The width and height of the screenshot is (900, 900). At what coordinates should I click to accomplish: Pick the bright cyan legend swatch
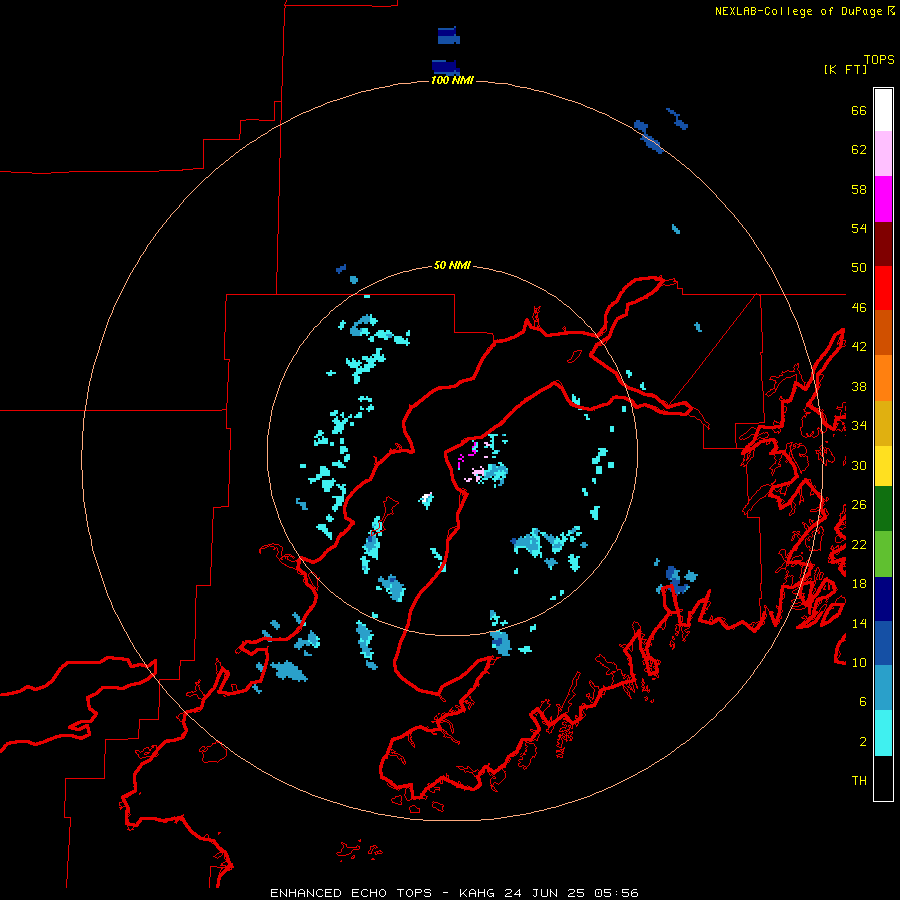[x=883, y=733]
